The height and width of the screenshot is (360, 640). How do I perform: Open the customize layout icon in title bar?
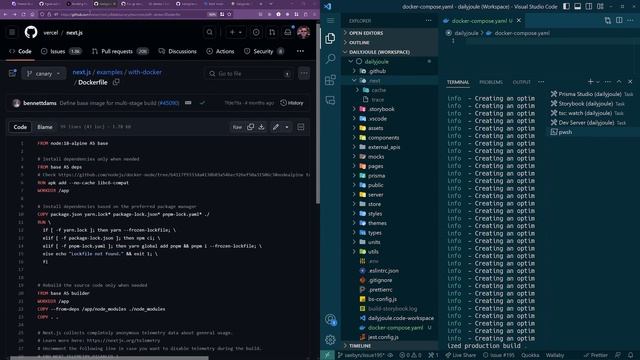600,7
